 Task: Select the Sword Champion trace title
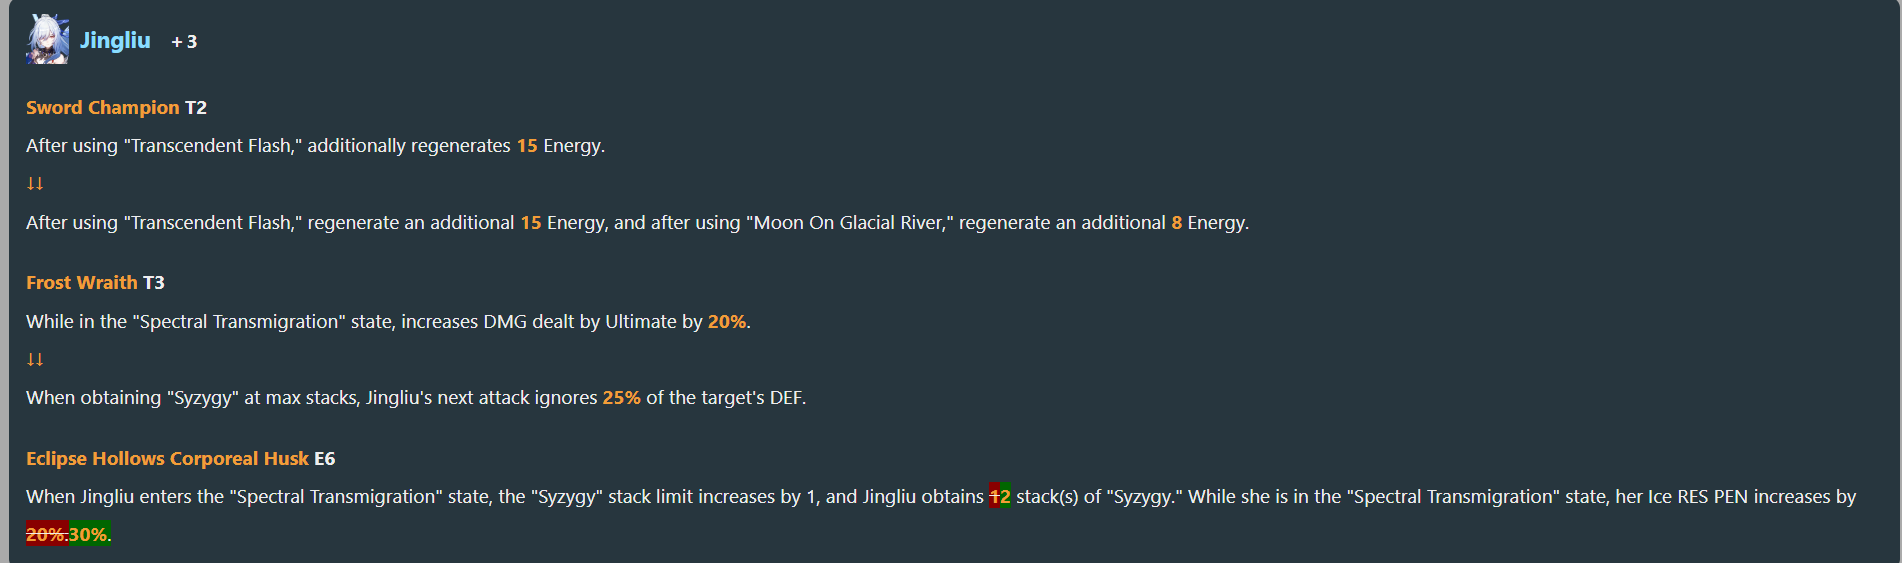[x=102, y=107]
